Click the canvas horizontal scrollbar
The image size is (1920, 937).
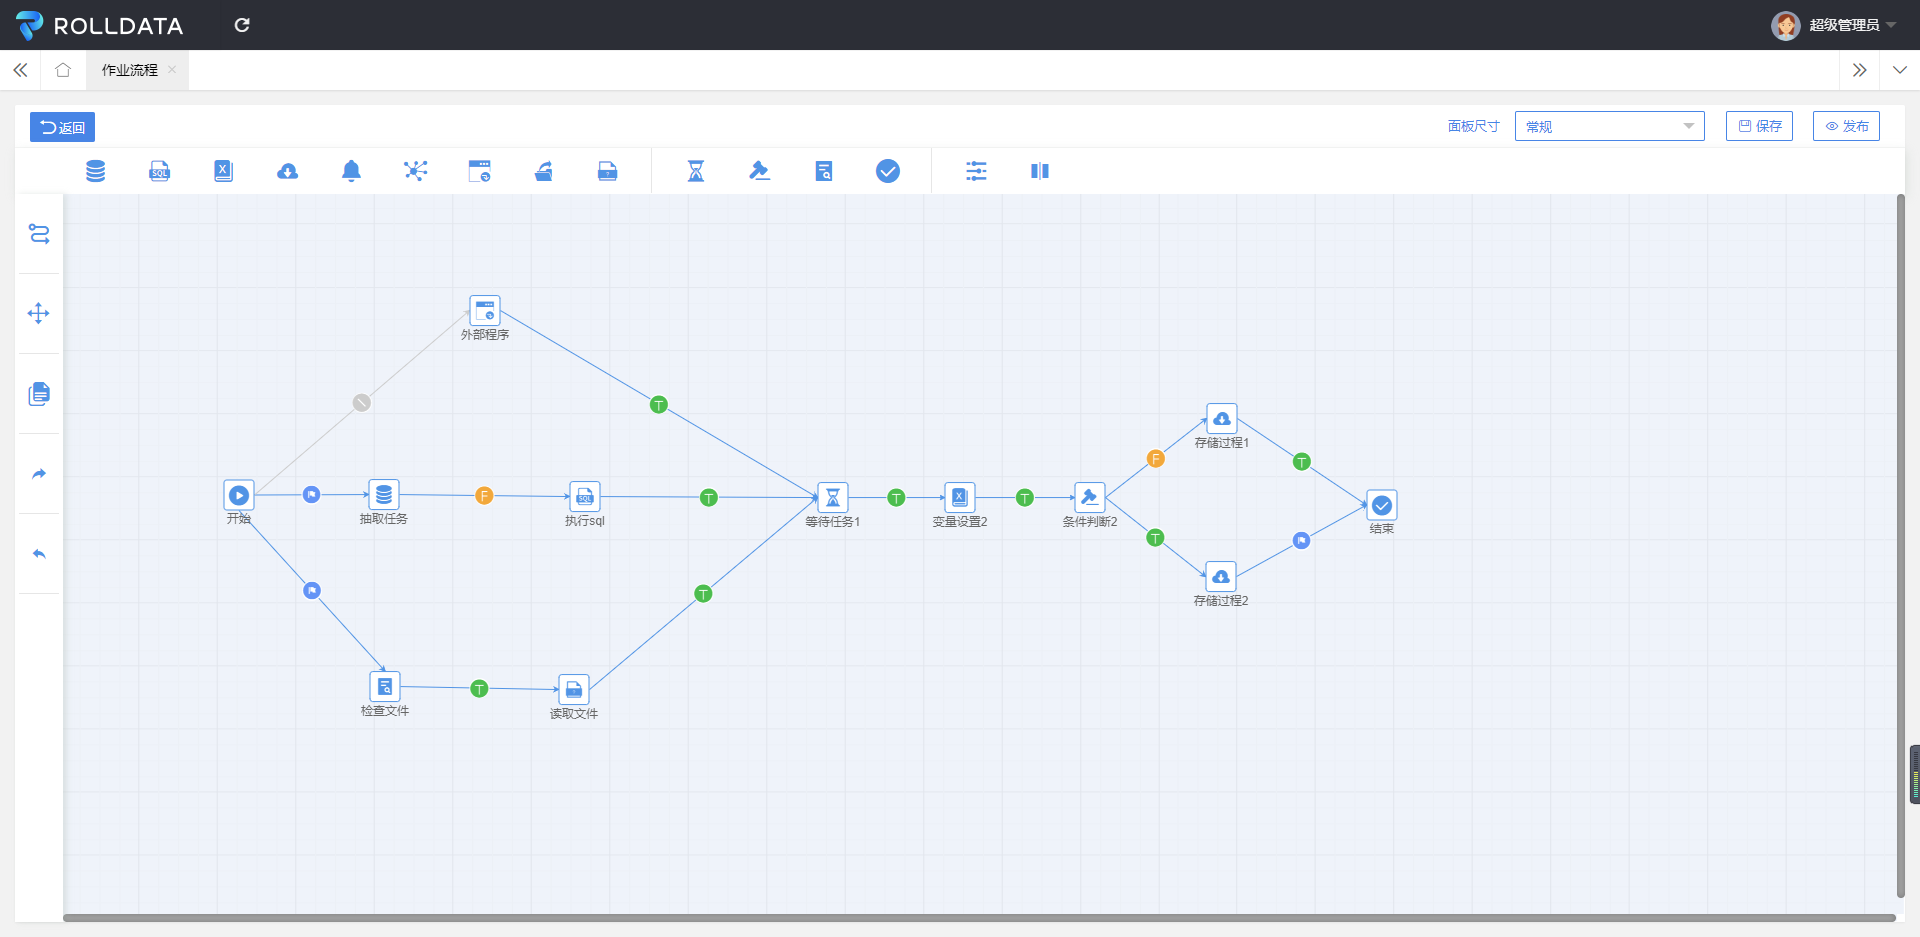coord(980,917)
